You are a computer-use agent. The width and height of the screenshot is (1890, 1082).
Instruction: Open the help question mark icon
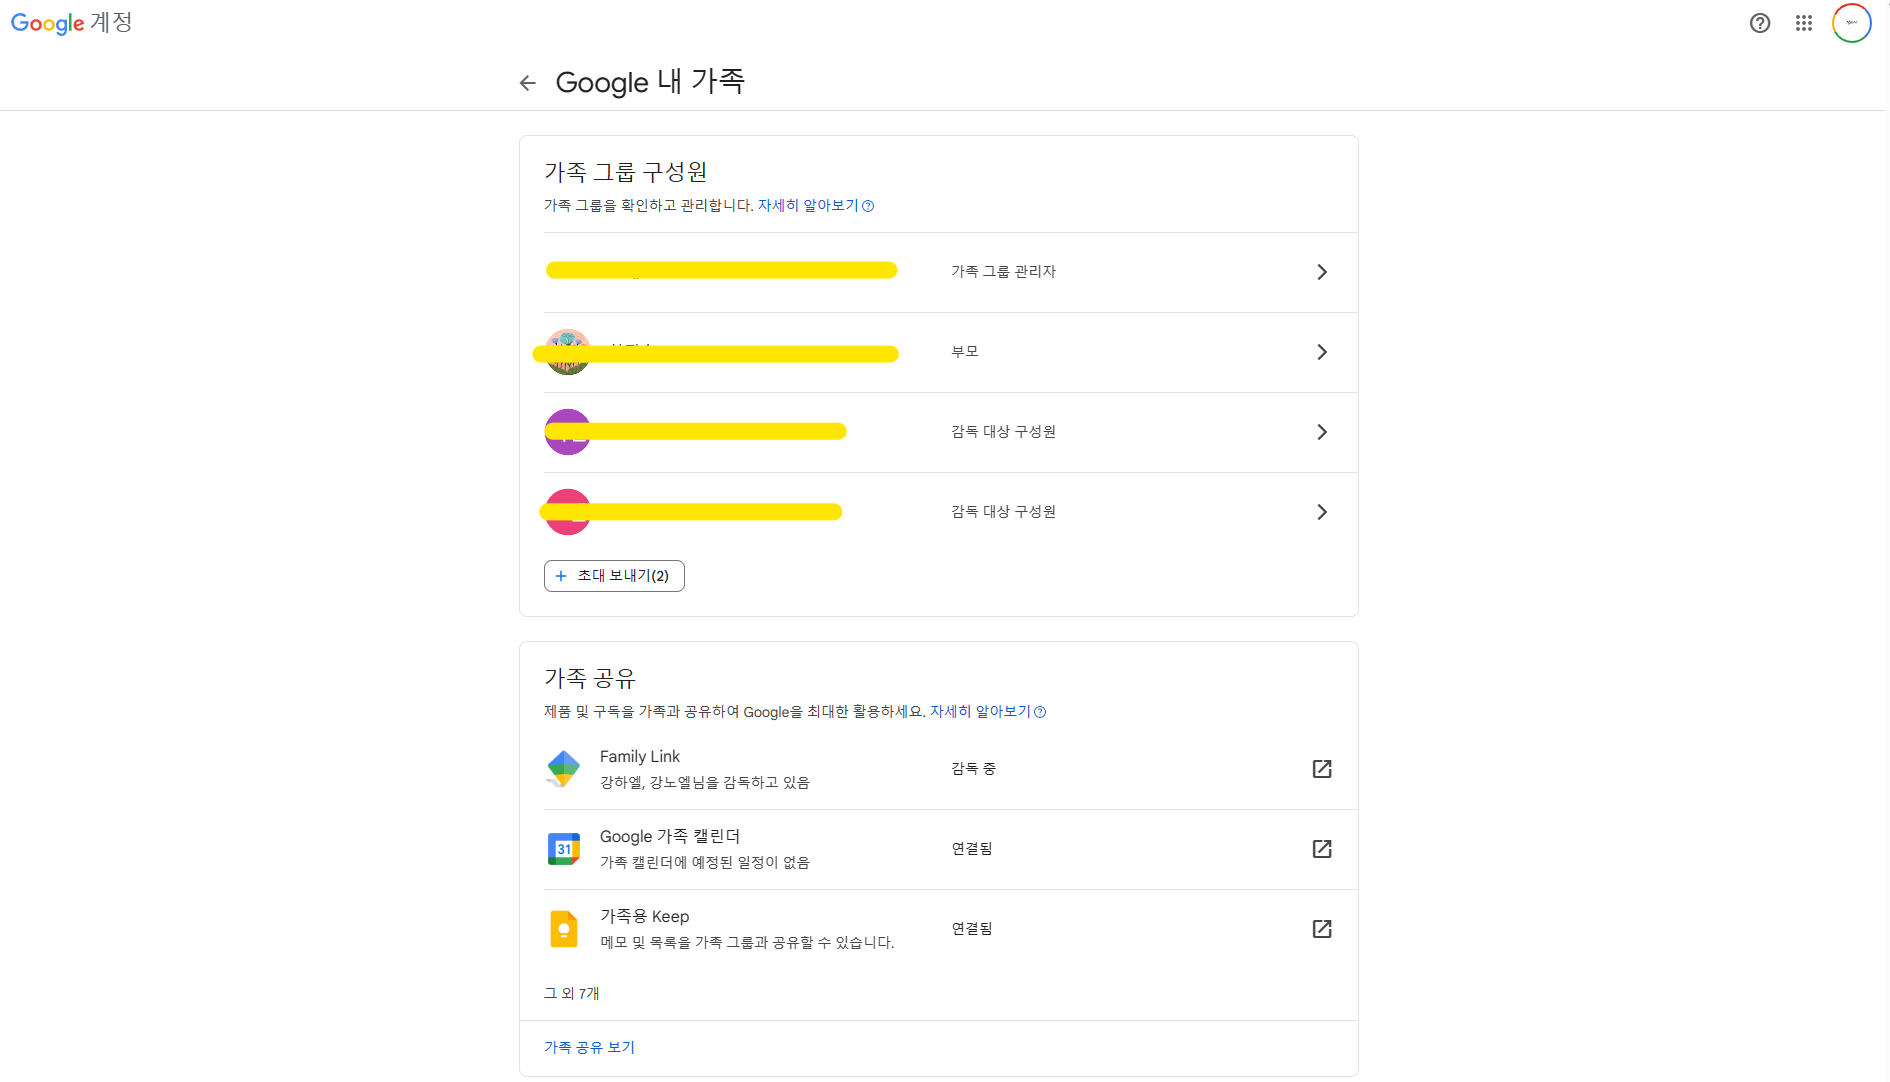point(1760,23)
